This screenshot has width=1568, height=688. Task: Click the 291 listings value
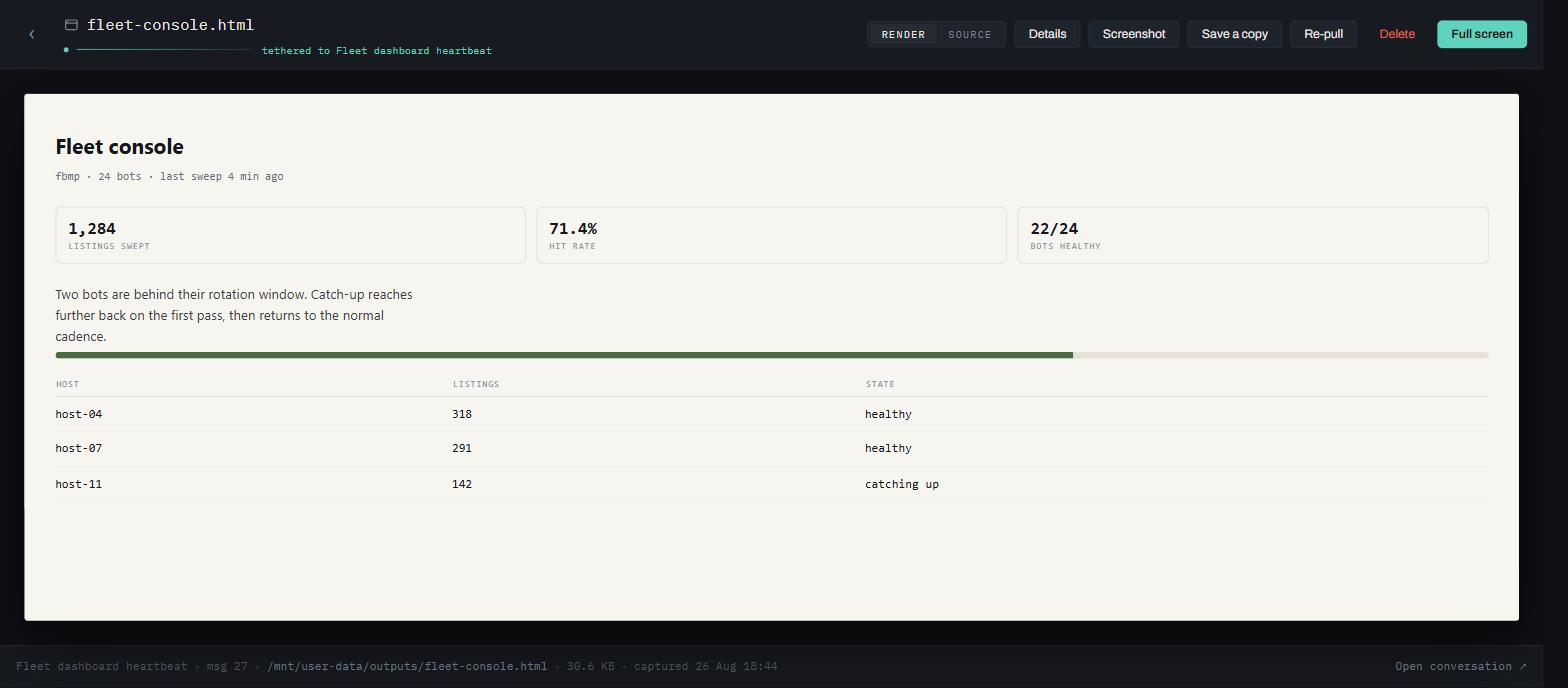(462, 448)
